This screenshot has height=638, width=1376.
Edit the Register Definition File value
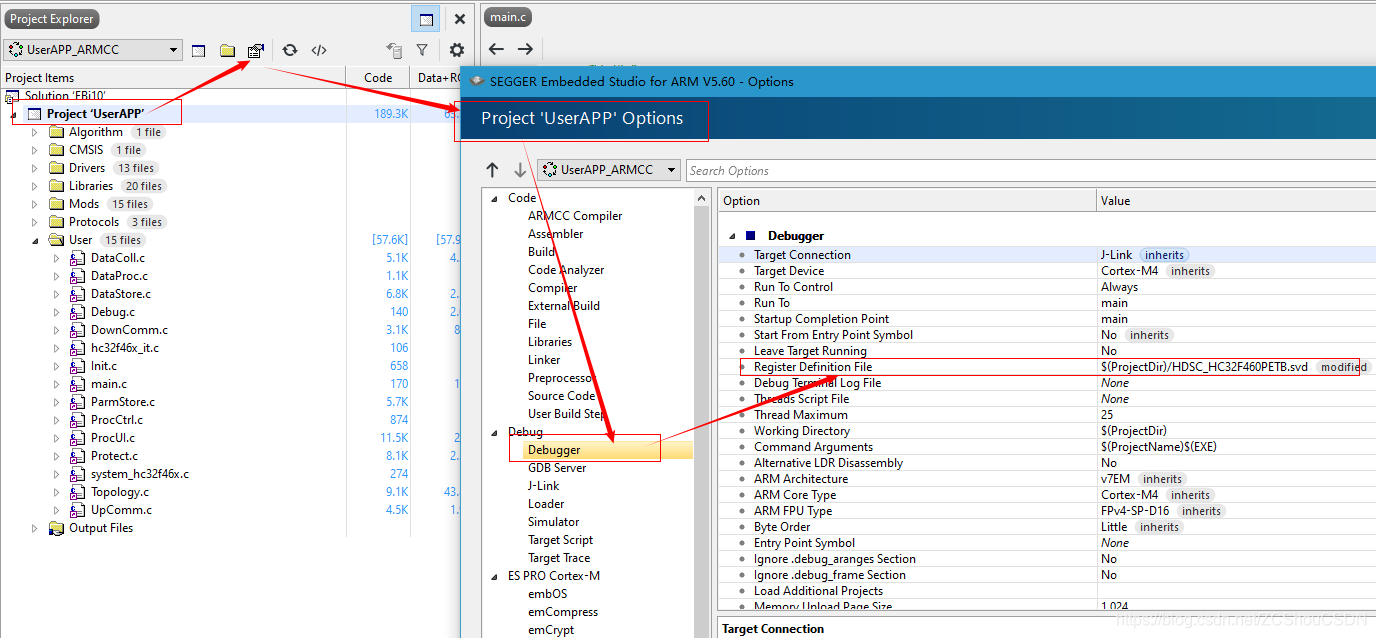coord(1204,367)
